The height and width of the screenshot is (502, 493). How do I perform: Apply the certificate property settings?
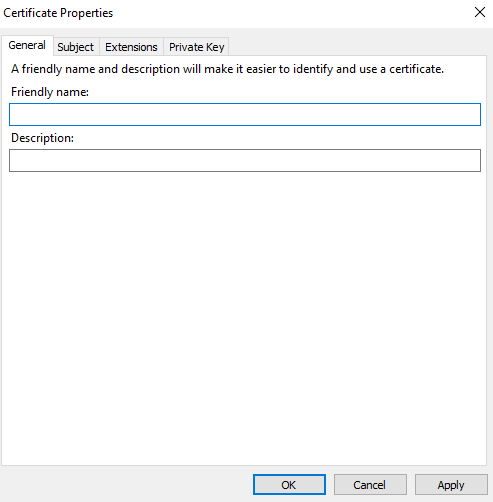[451, 485]
